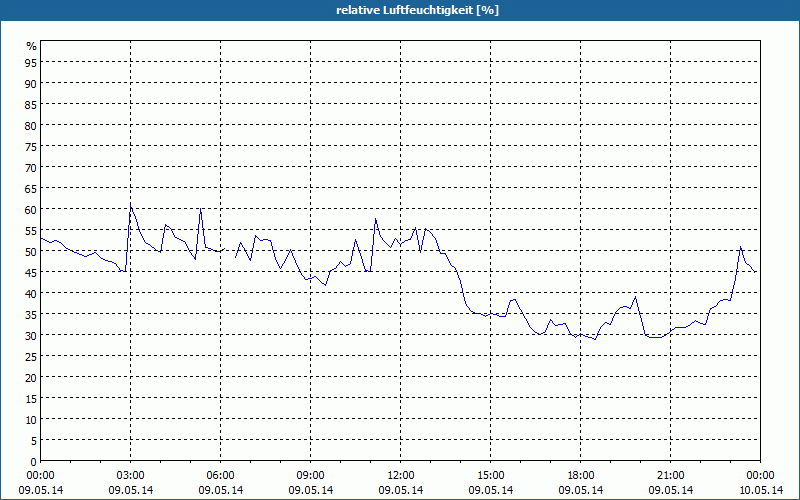Select the y-axis value 20

(31, 378)
